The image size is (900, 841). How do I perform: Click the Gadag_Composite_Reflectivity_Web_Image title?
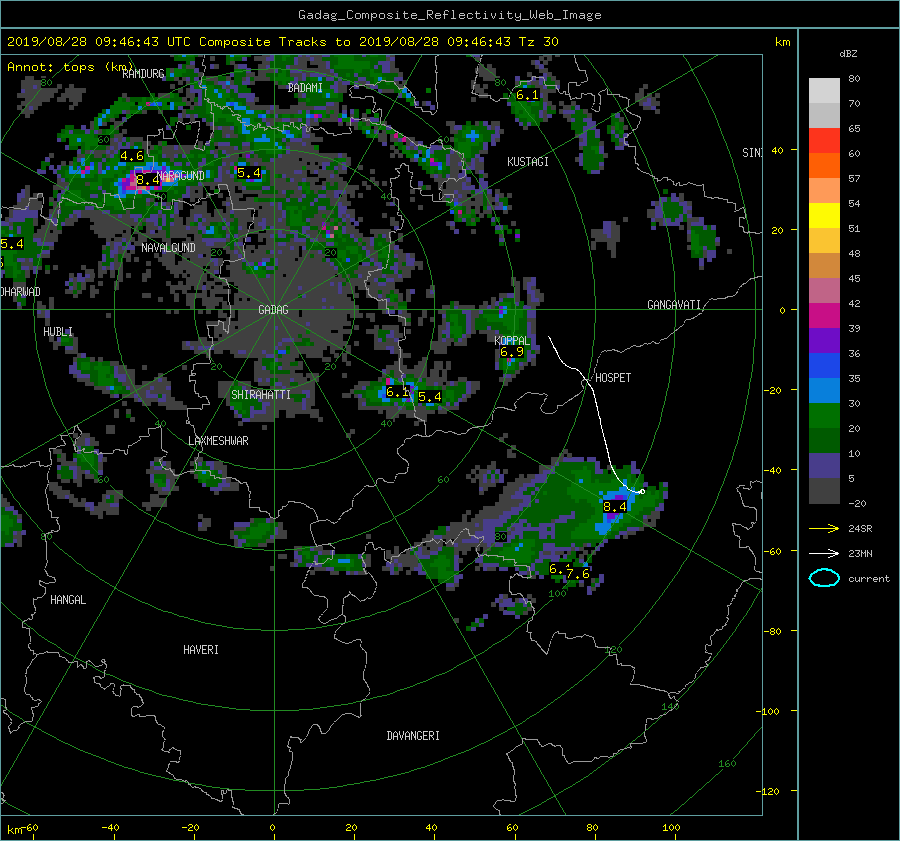[449, 15]
